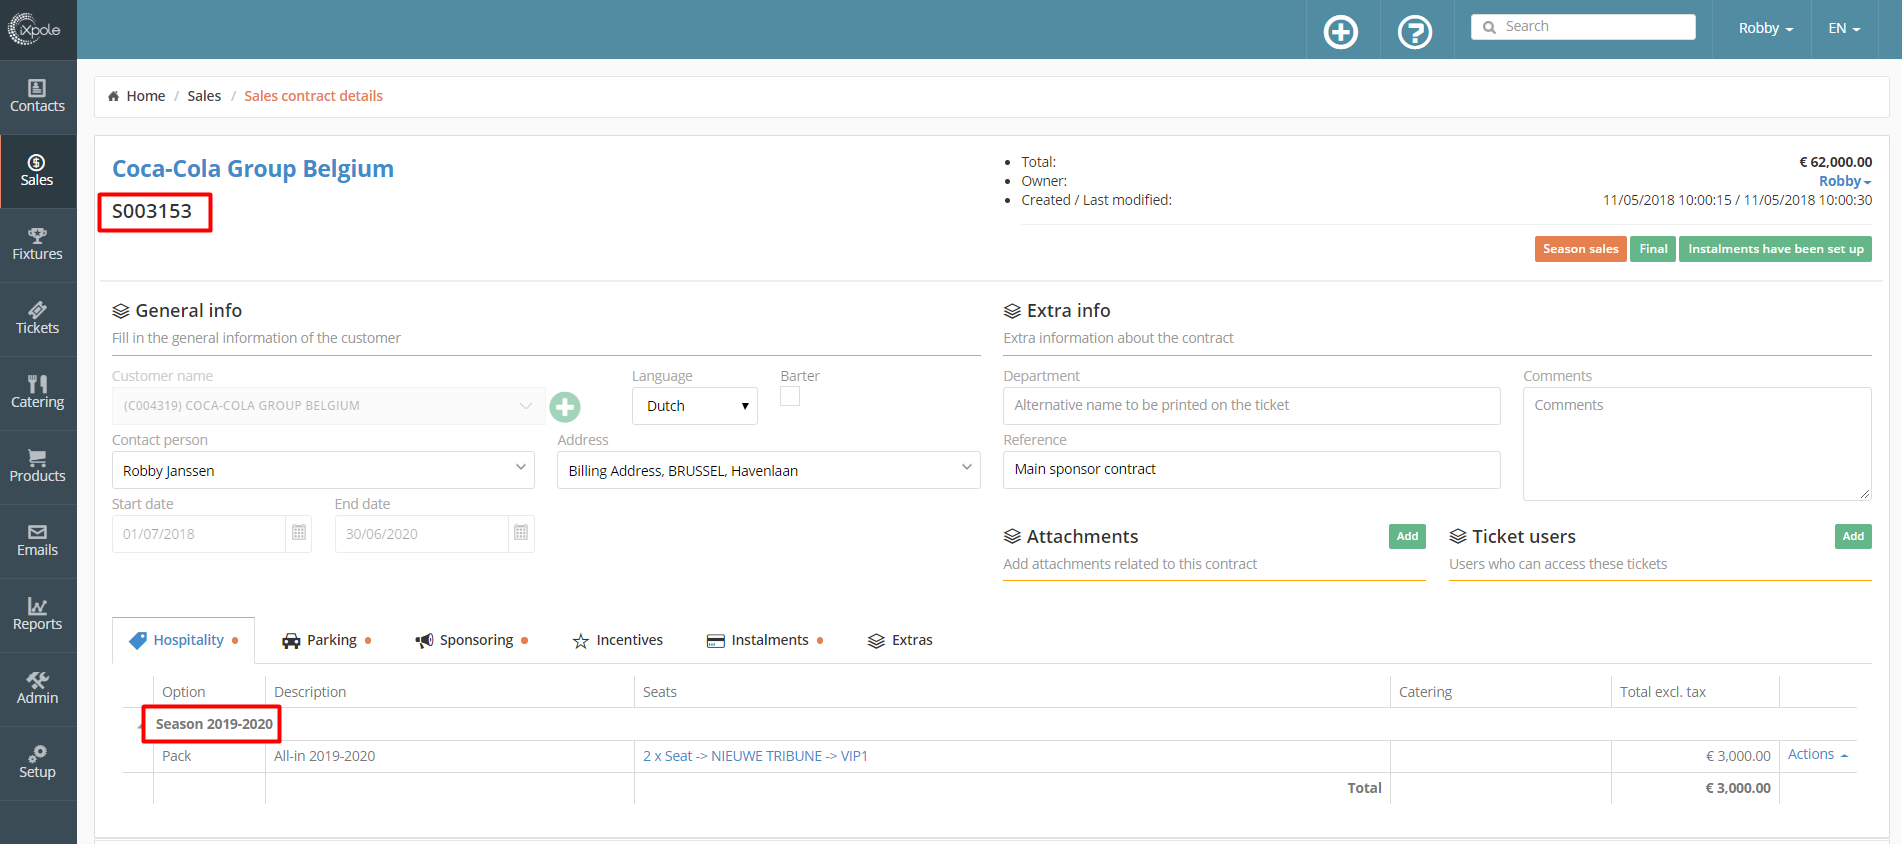
Task: Click Add button for Attachments
Action: click(x=1407, y=536)
